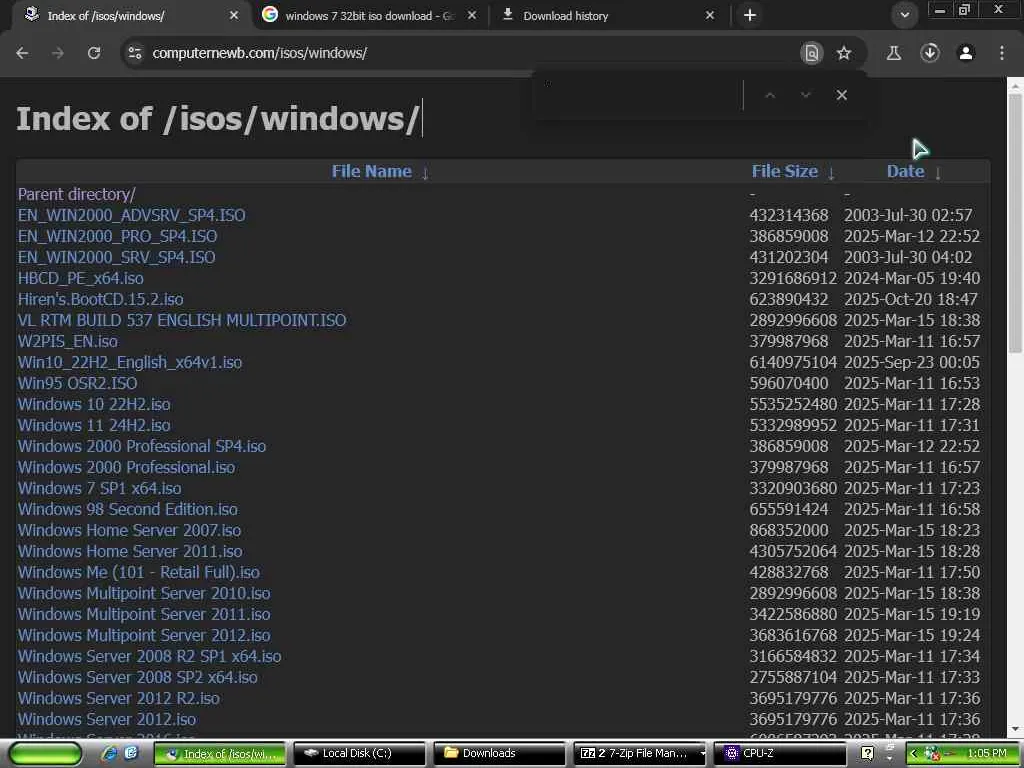This screenshot has height=768, width=1024.
Task: Click Hiren's.BootCD.15.2.iso link
Action: (x=101, y=299)
